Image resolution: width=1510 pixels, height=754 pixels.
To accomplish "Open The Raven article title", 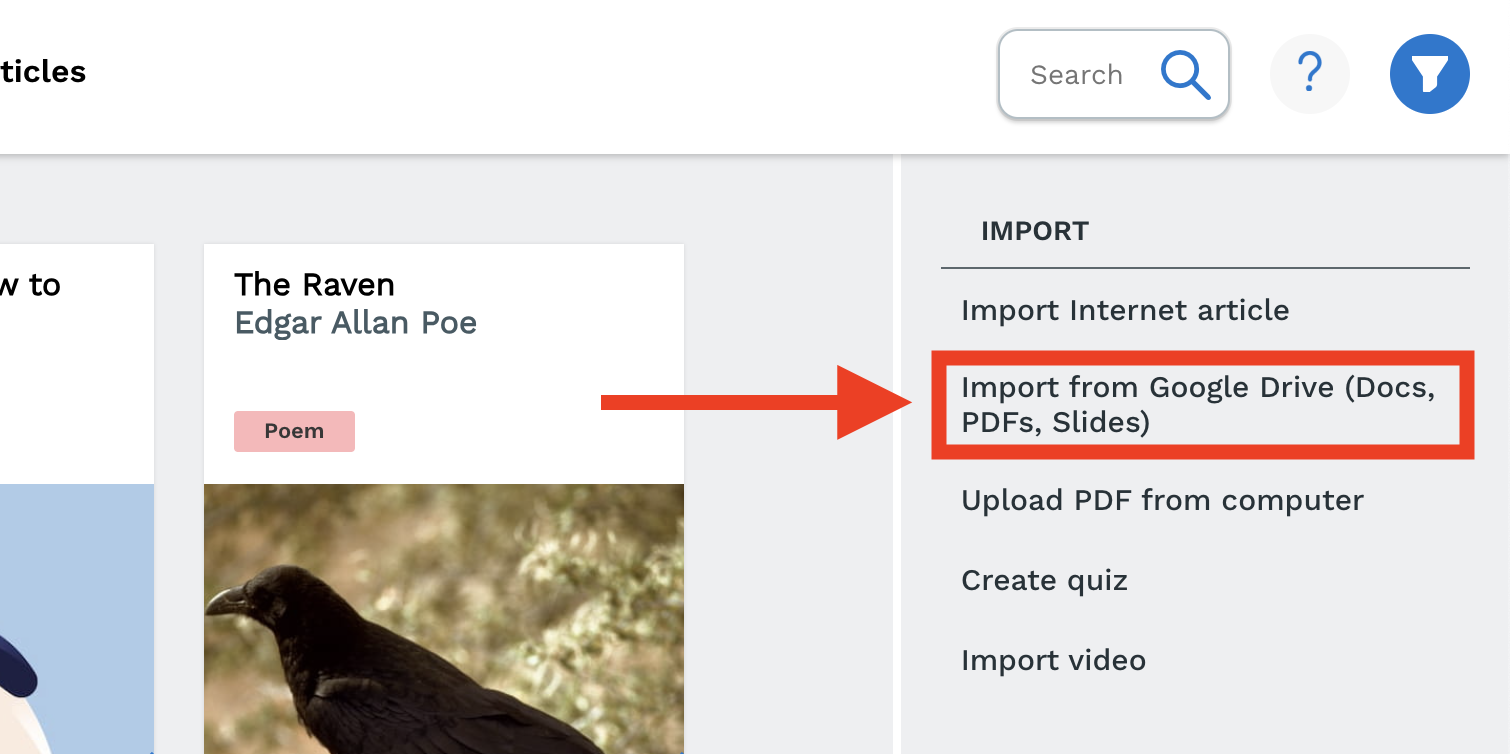I will (x=314, y=285).
